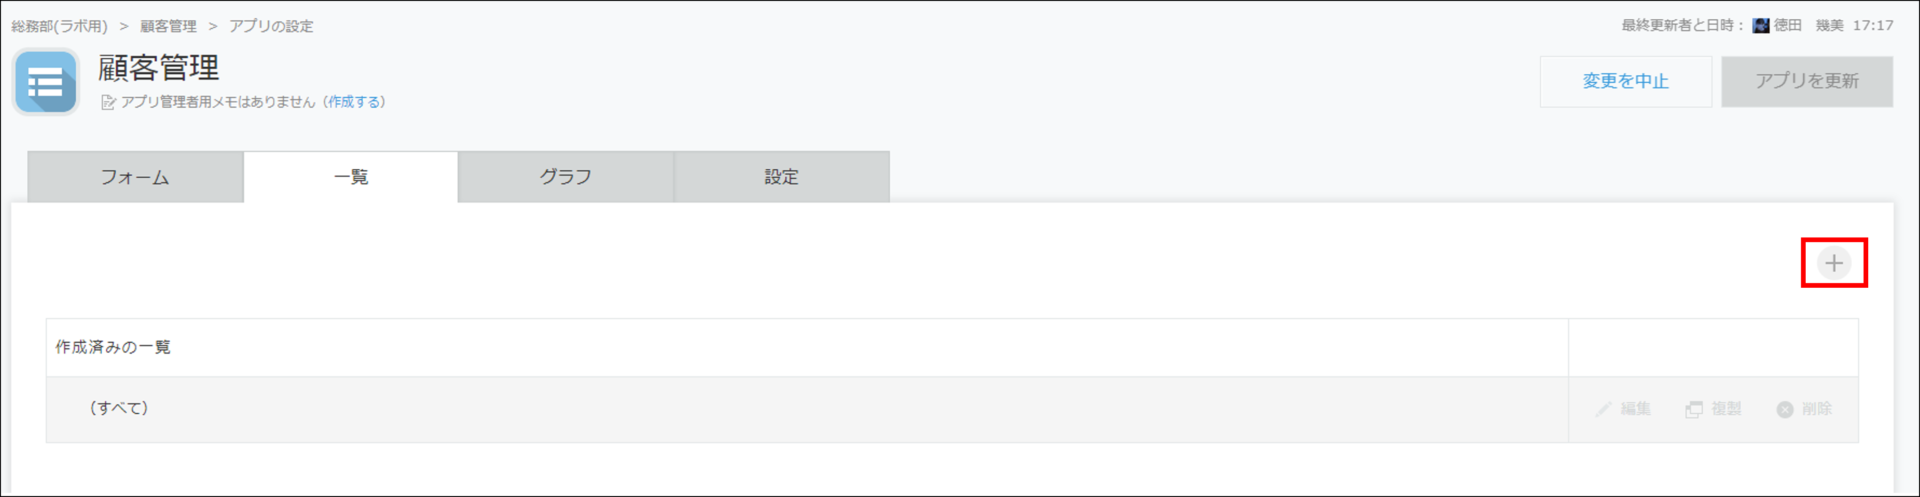Screen dimensions: 1920x497
Task: Open the グラフ tab
Action: [x=566, y=177]
